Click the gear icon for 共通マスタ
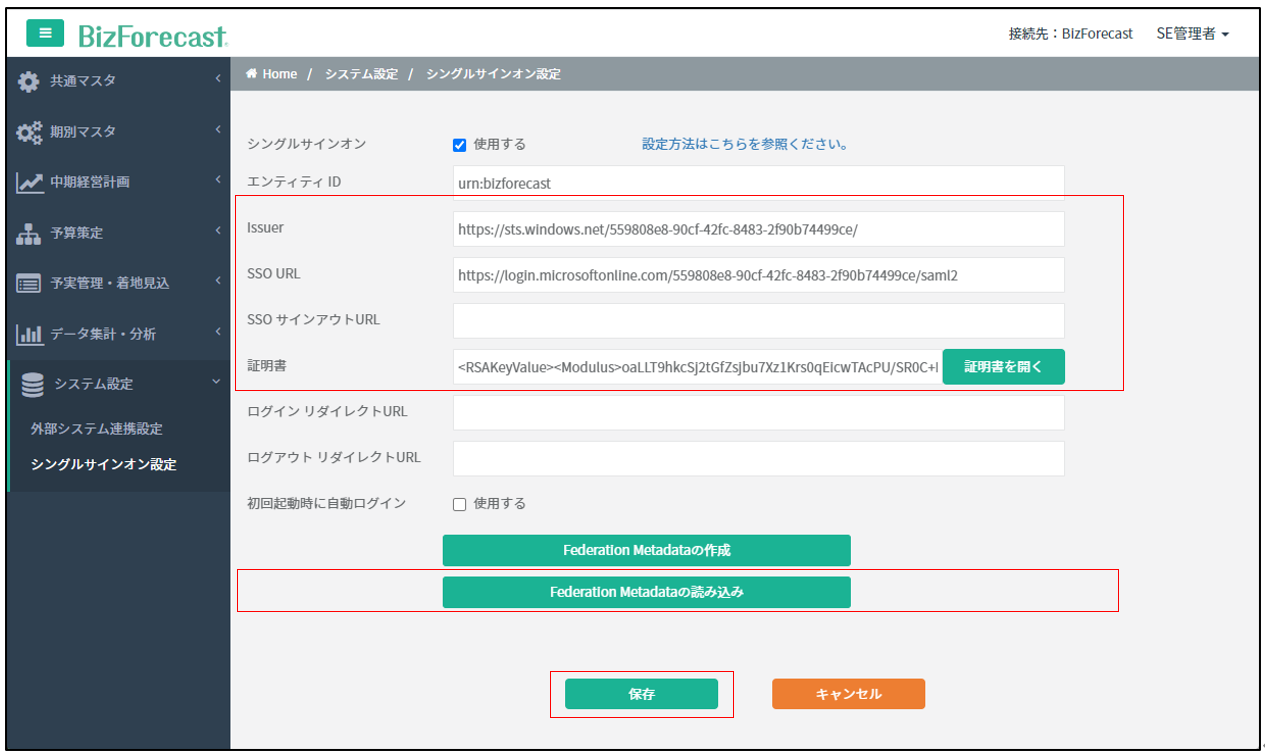This screenshot has width=1265, height=754. click(29, 81)
